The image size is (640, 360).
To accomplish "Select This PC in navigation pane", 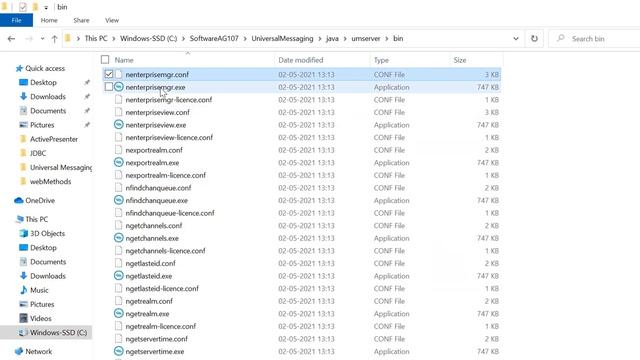I will tap(36, 219).
